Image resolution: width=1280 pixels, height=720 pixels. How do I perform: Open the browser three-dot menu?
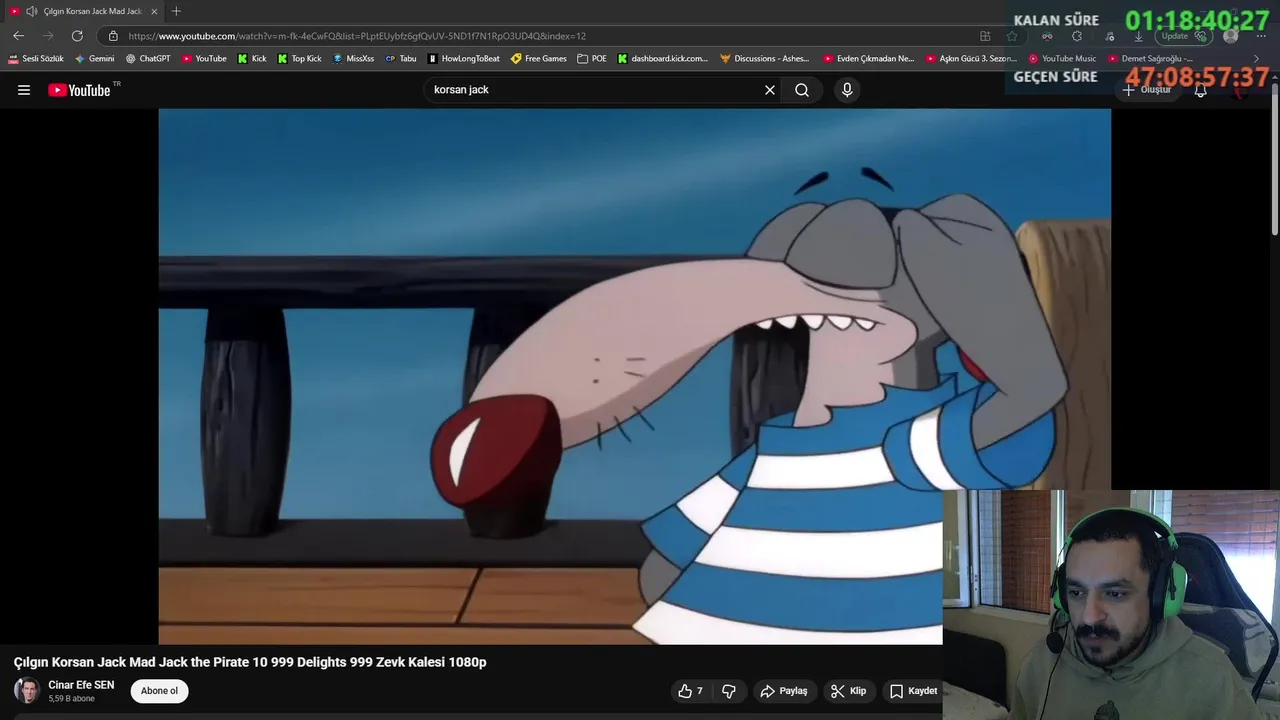click(x=1261, y=36)
